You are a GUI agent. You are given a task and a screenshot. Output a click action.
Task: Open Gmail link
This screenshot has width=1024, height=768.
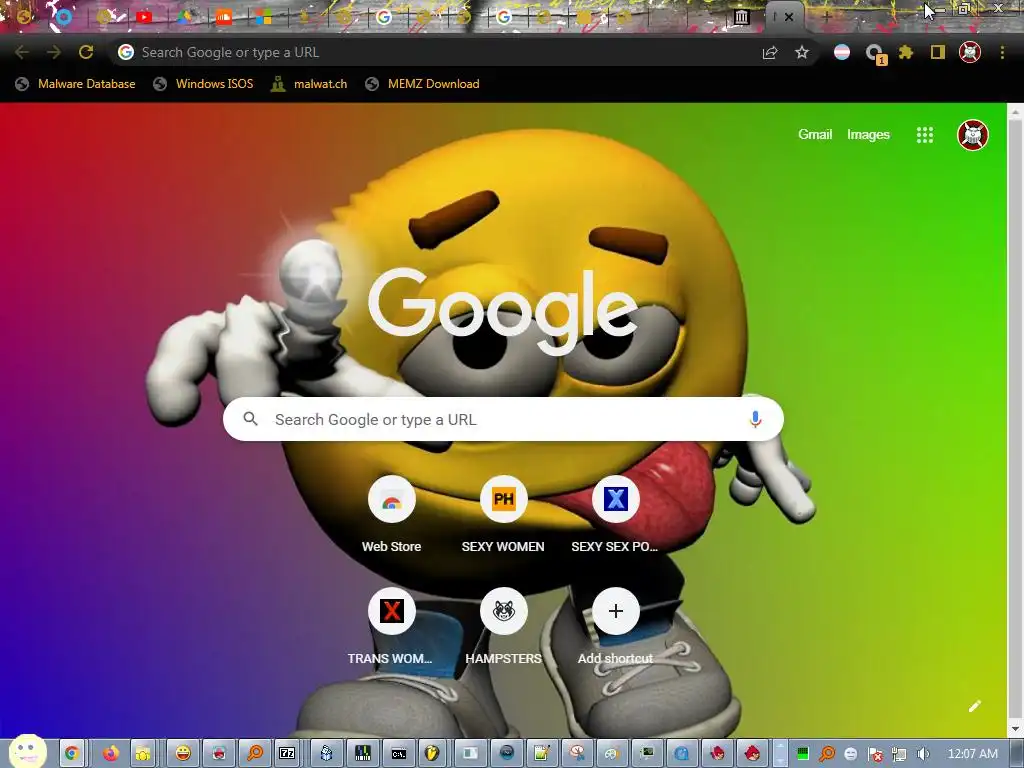click(x=814, y=135)
